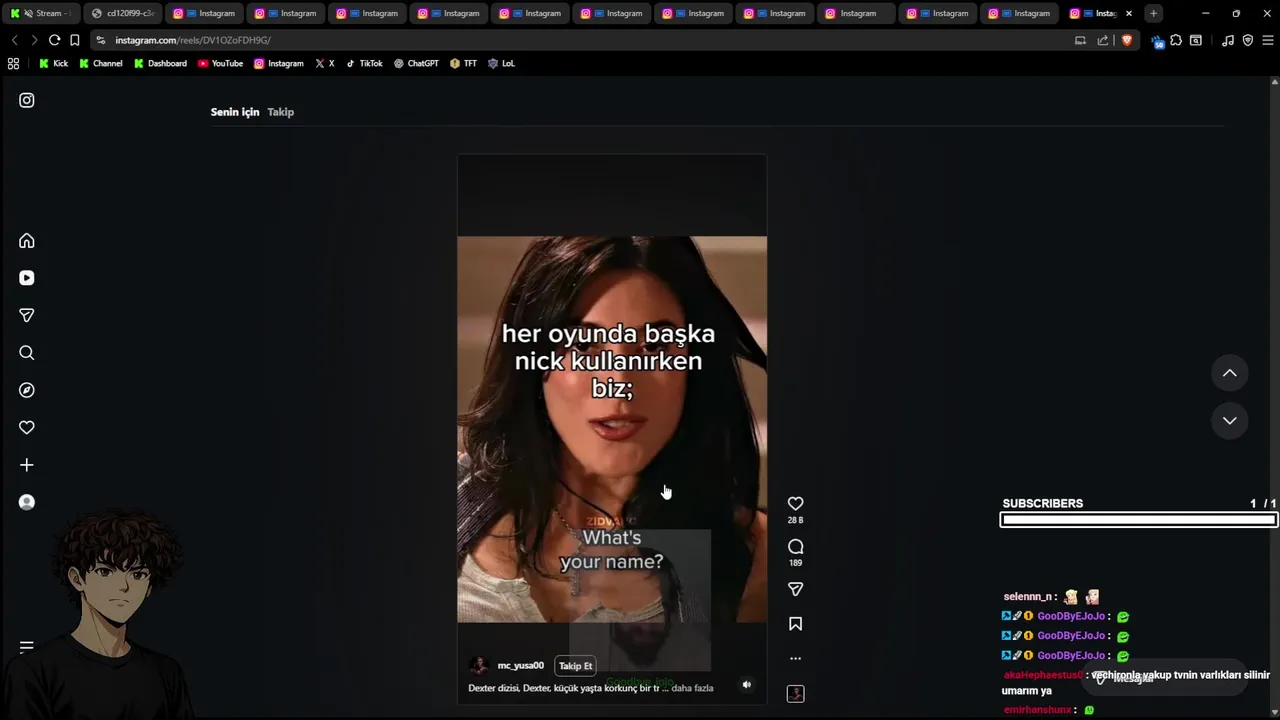Open LoL bookmark
Screen dimensions: 1280x720
point(501,63)
